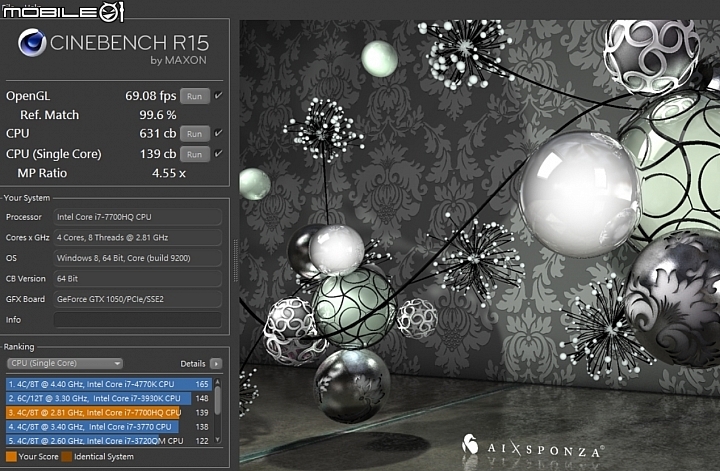Select ranking row Intel Core i7-7700HQ CPU

[x=109, y=413]
